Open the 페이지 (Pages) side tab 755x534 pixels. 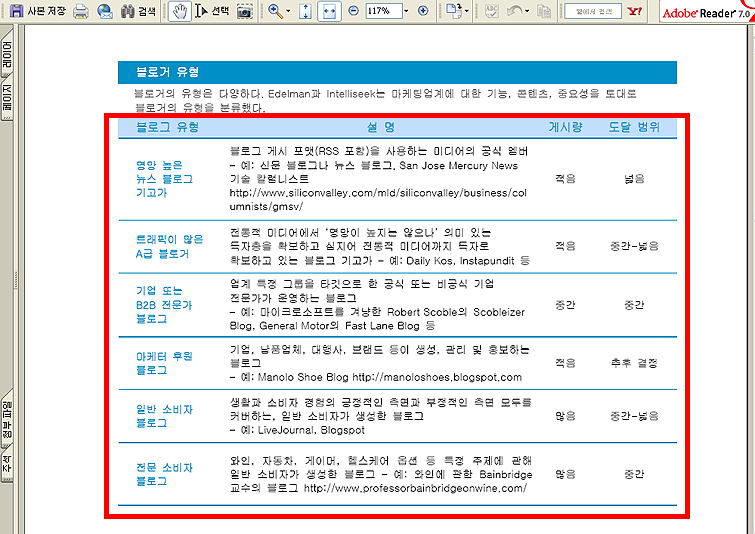[x=6, y=97]
